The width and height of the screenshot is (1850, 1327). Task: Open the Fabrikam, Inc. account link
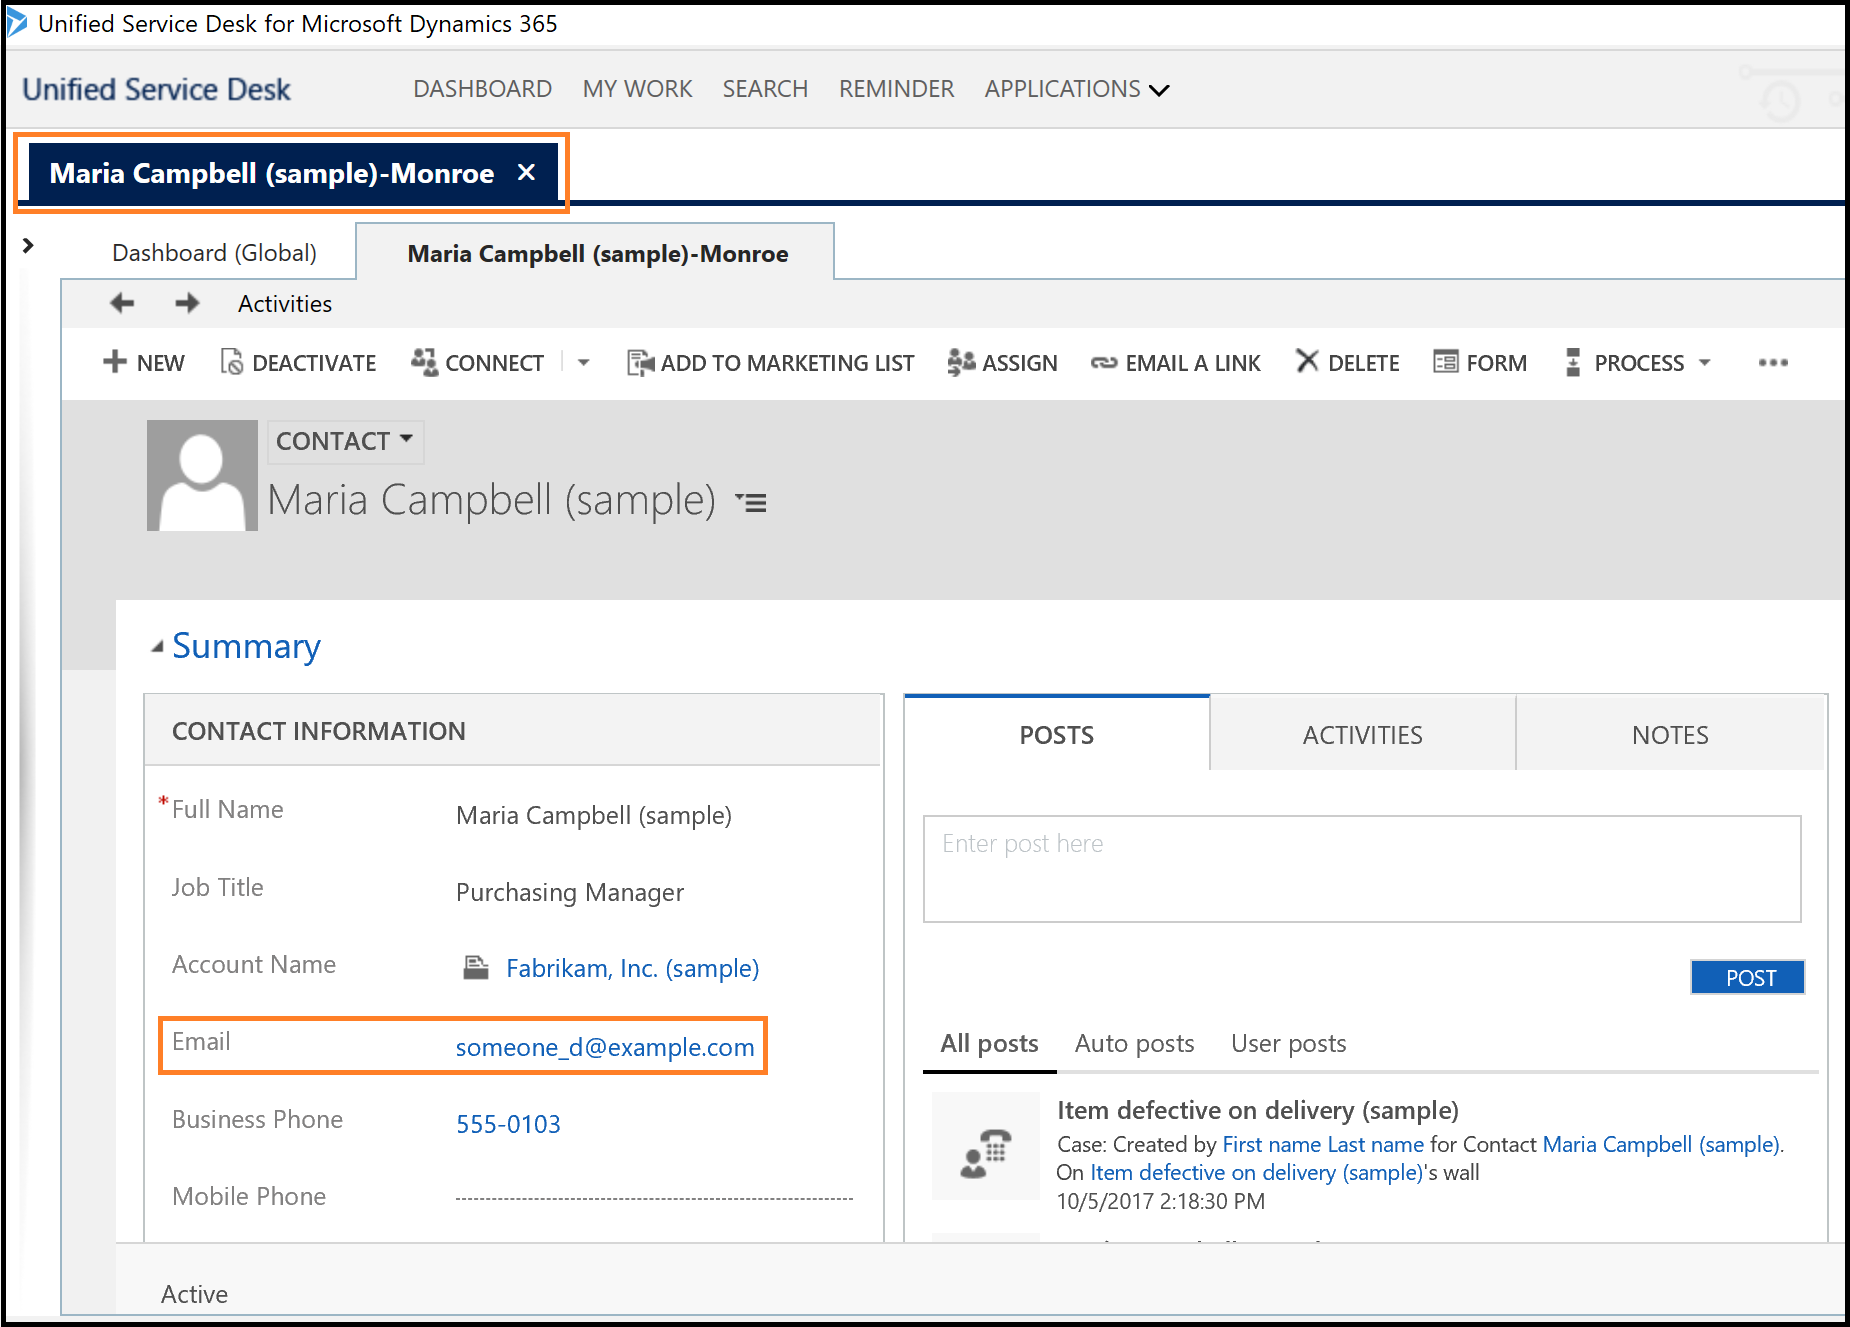tap(631, 967)
